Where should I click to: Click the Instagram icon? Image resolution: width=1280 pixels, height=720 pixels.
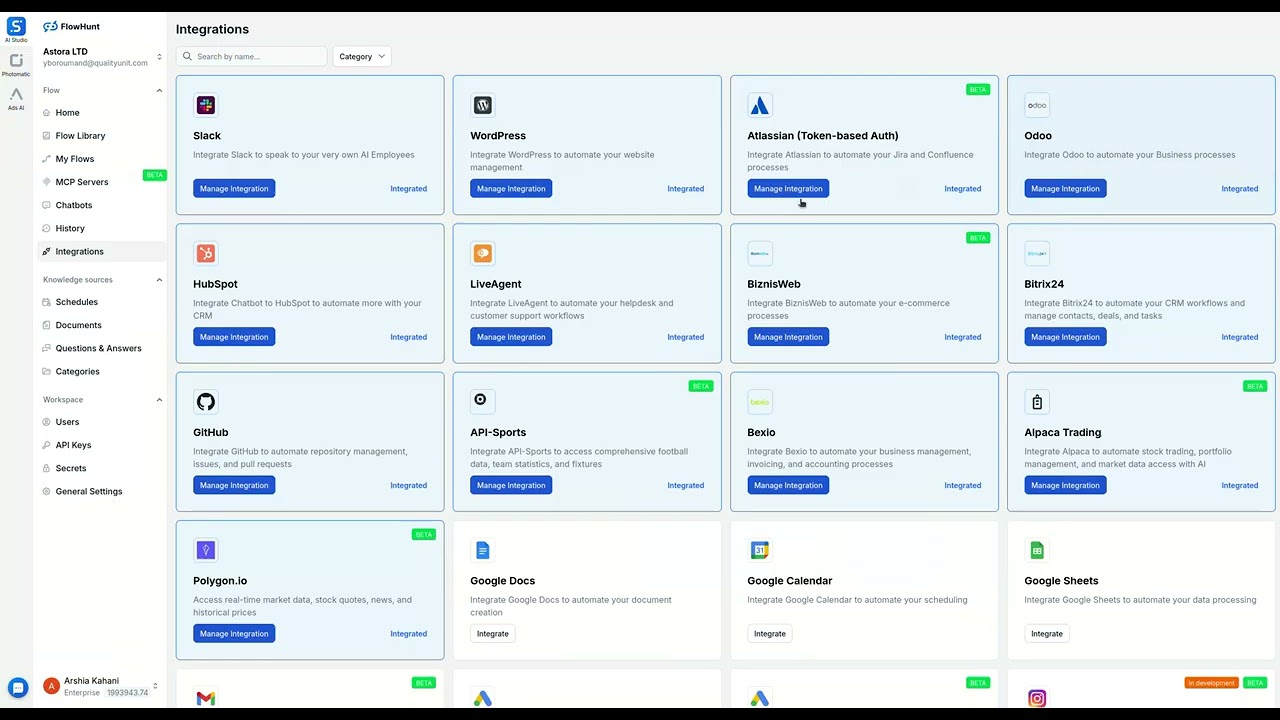point(1037,698)
